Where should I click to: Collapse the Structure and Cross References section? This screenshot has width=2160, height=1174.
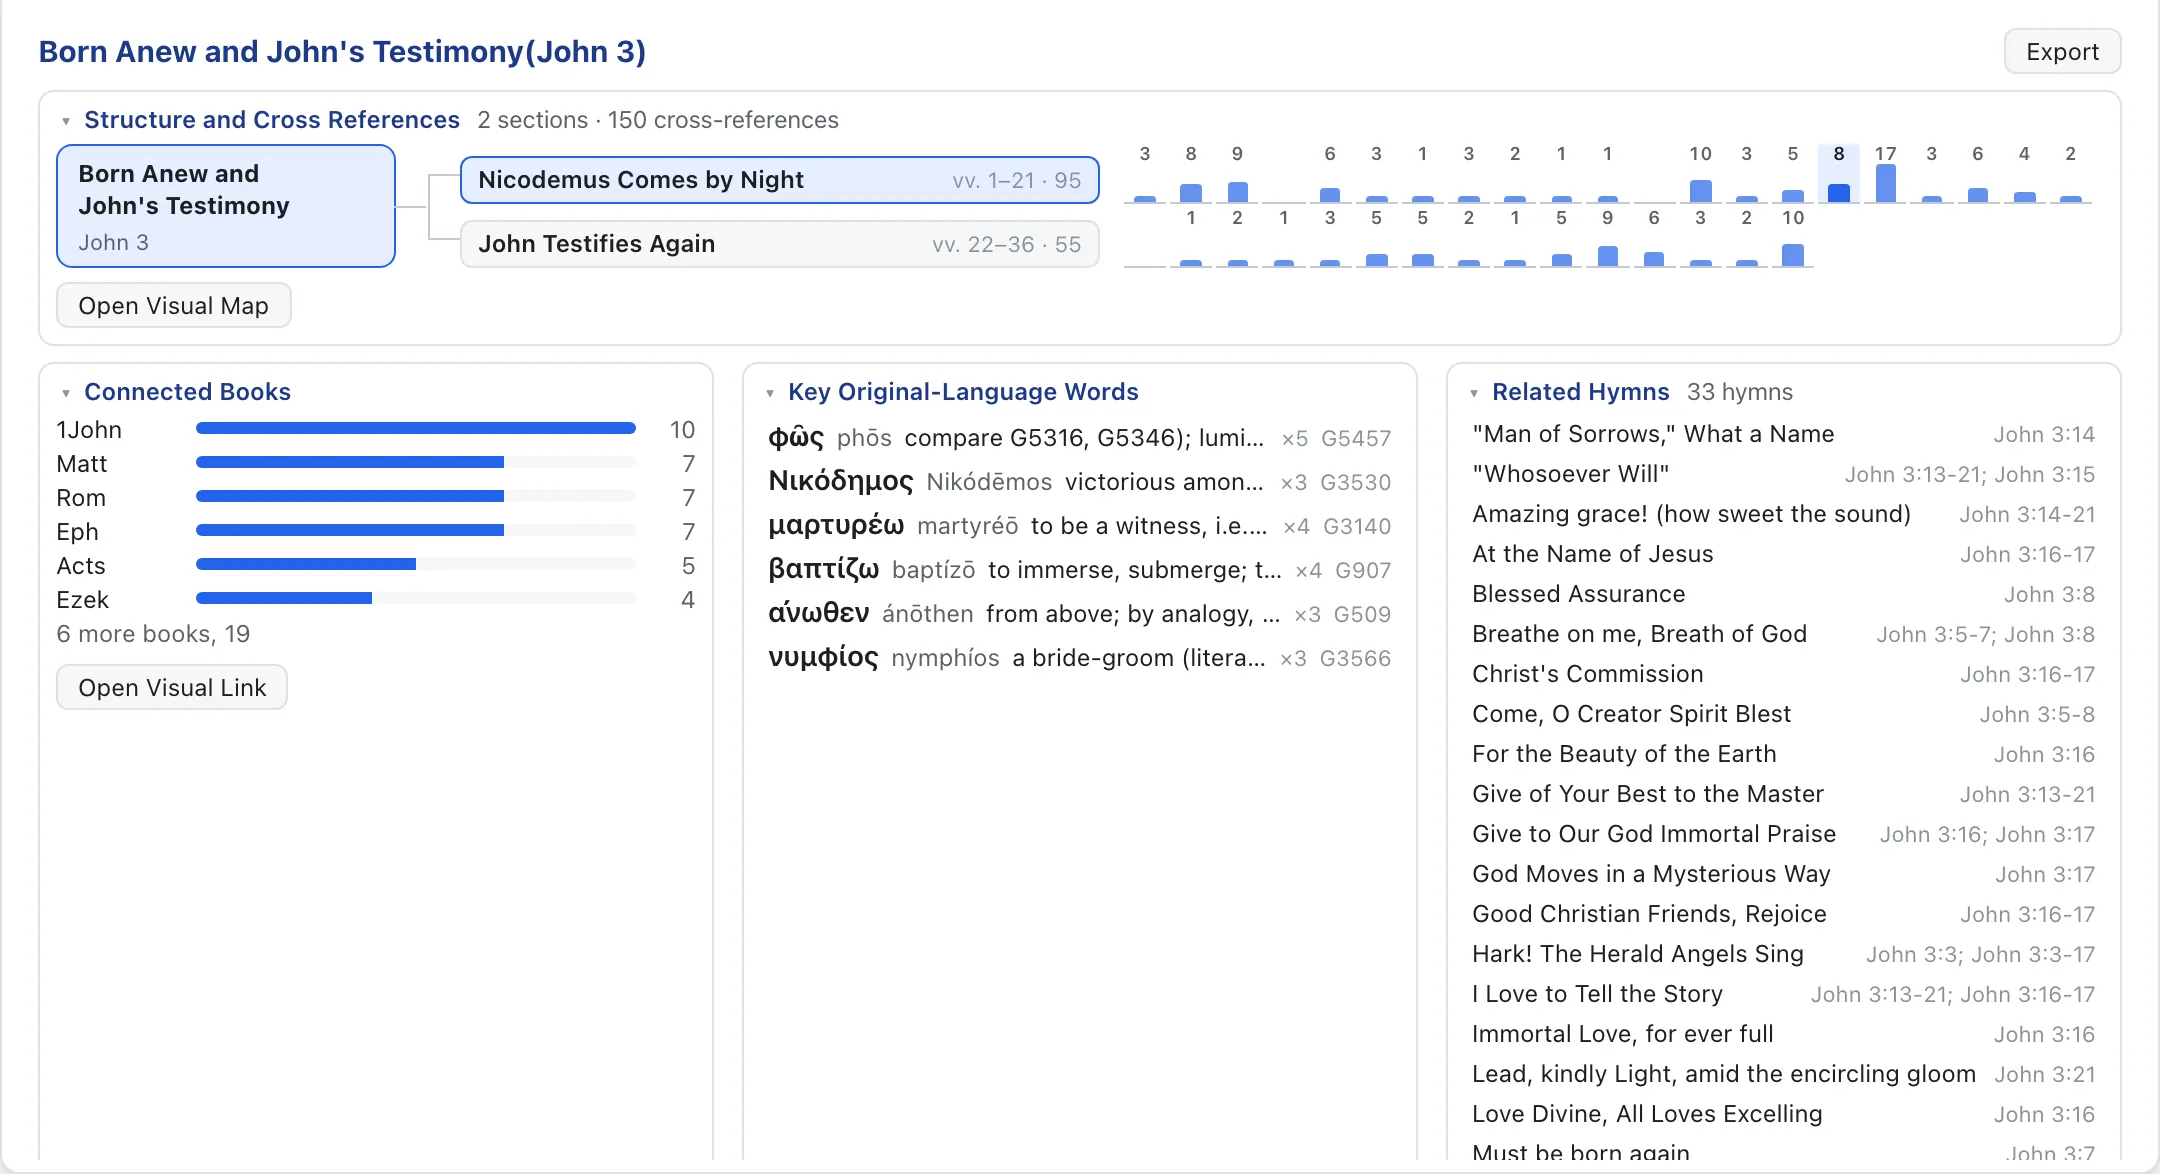point(66,121)
